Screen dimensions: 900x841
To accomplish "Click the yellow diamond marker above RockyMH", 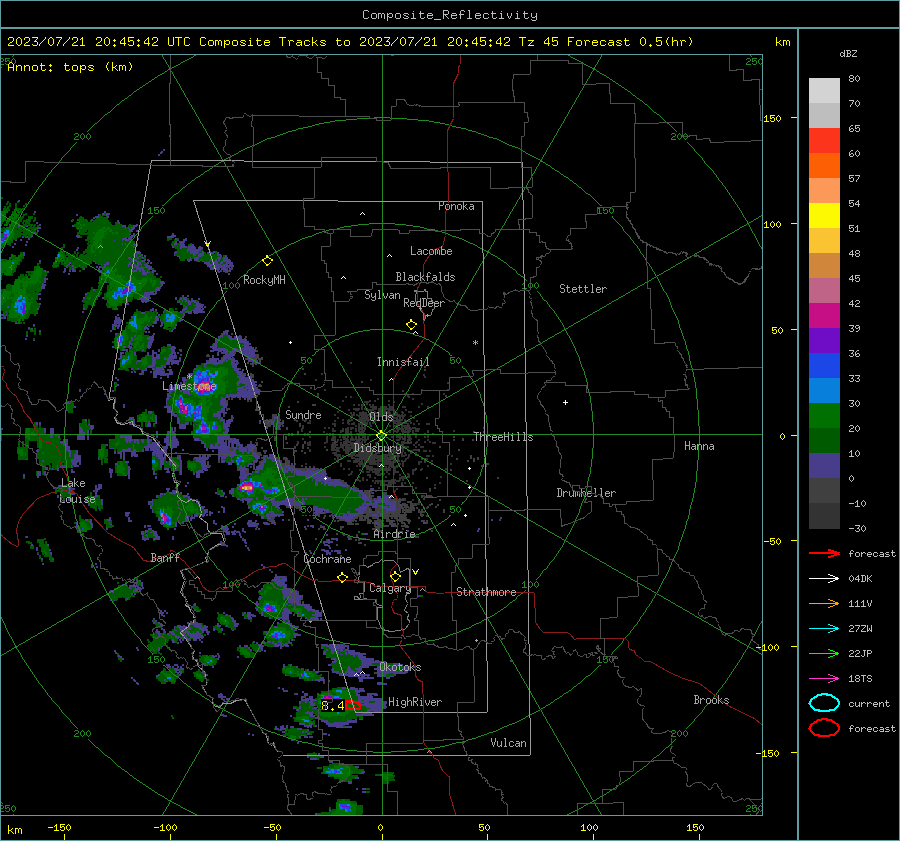I will pos(267,261).
